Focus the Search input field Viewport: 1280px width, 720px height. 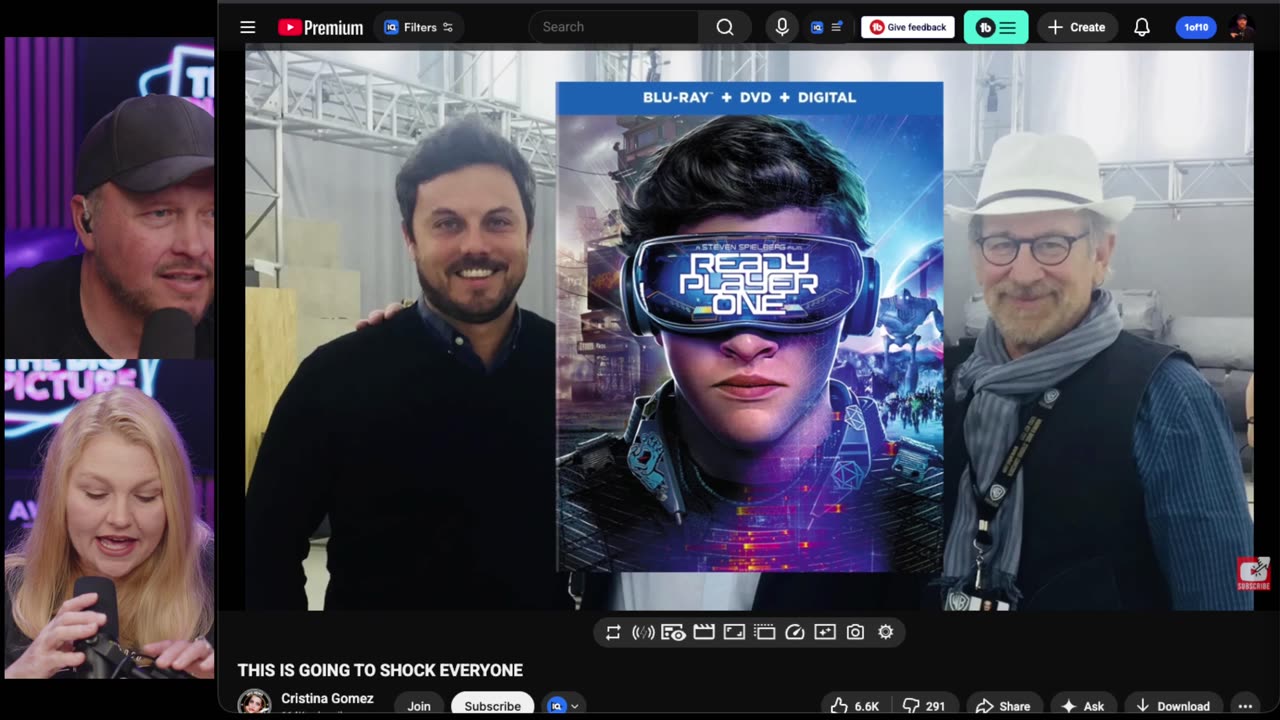coord(614,27)
